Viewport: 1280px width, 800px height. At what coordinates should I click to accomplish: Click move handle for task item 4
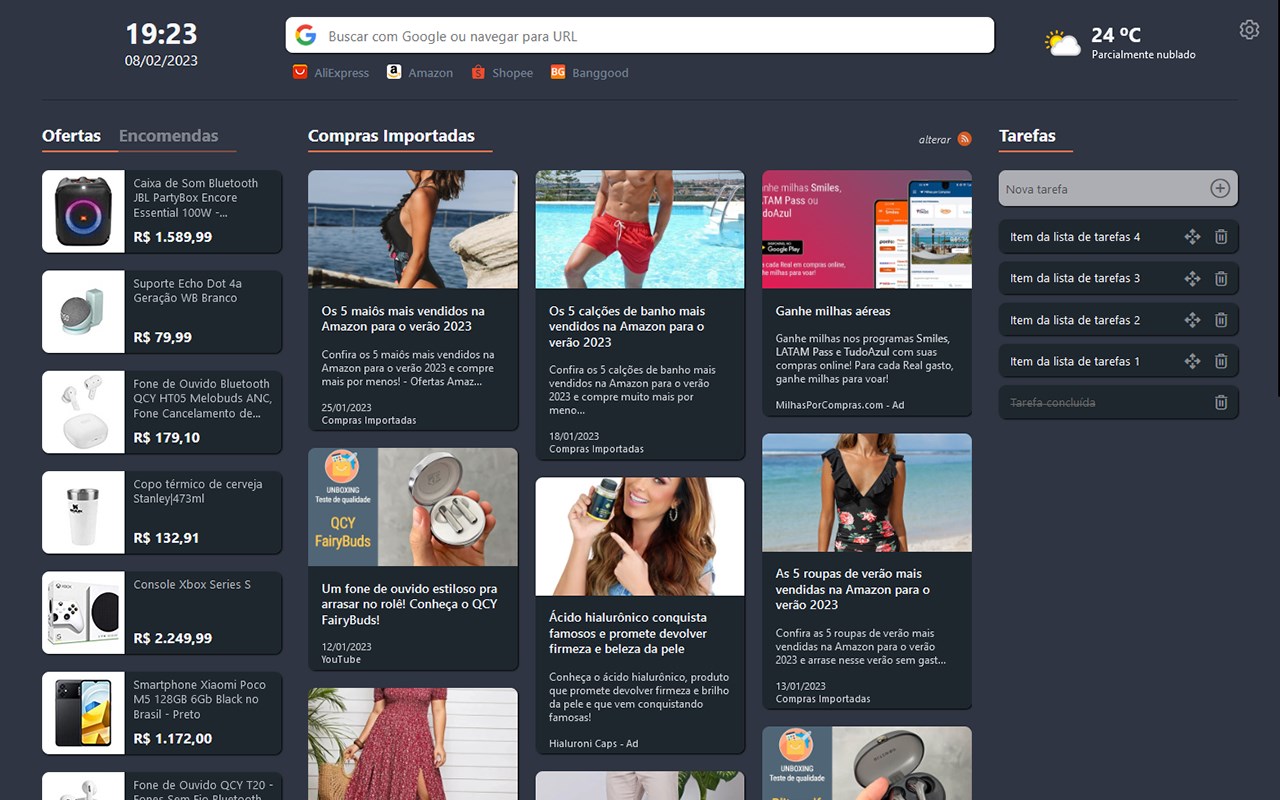pos(1192,237)
